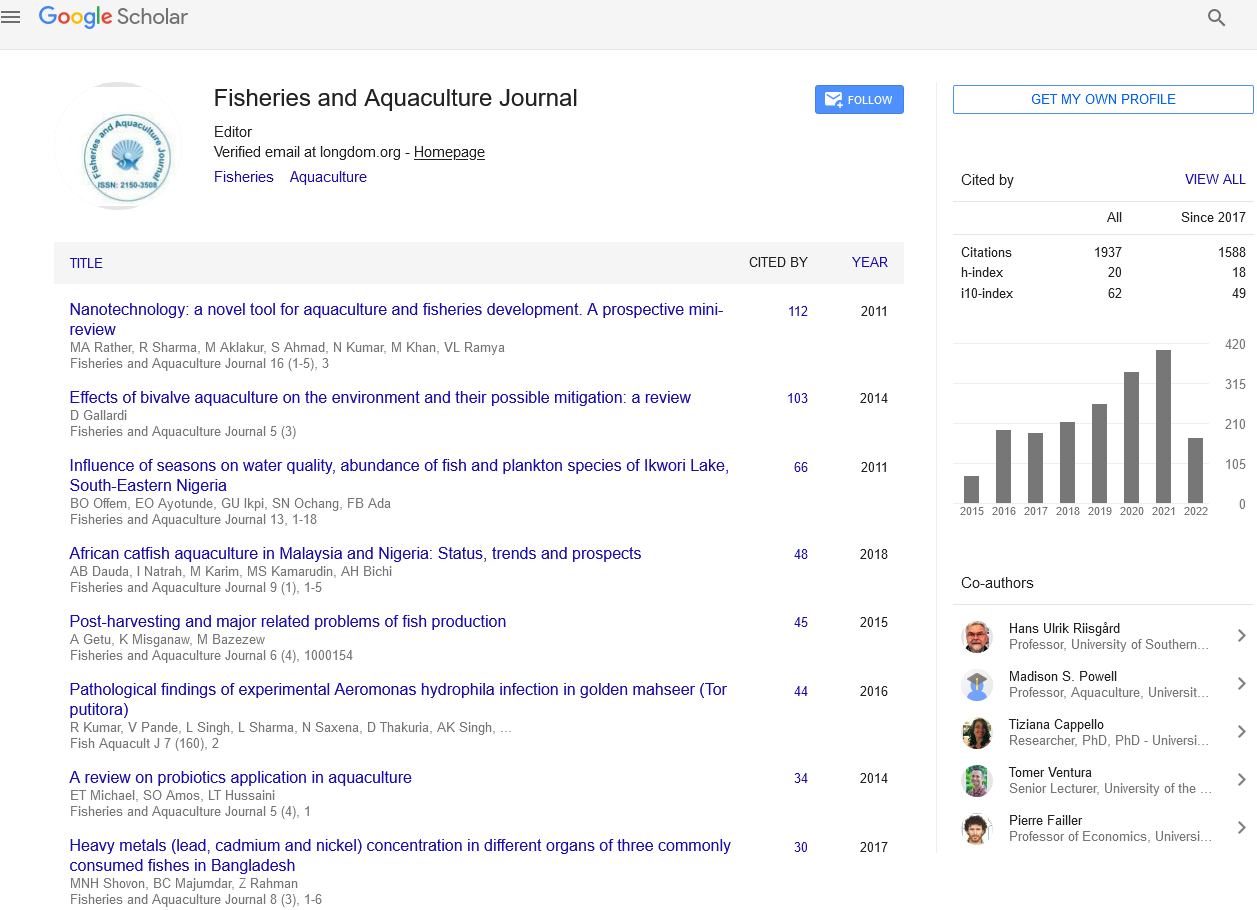Click the search magnifier icon
Screen dimensions: 1257x910
click(1216, 18)
